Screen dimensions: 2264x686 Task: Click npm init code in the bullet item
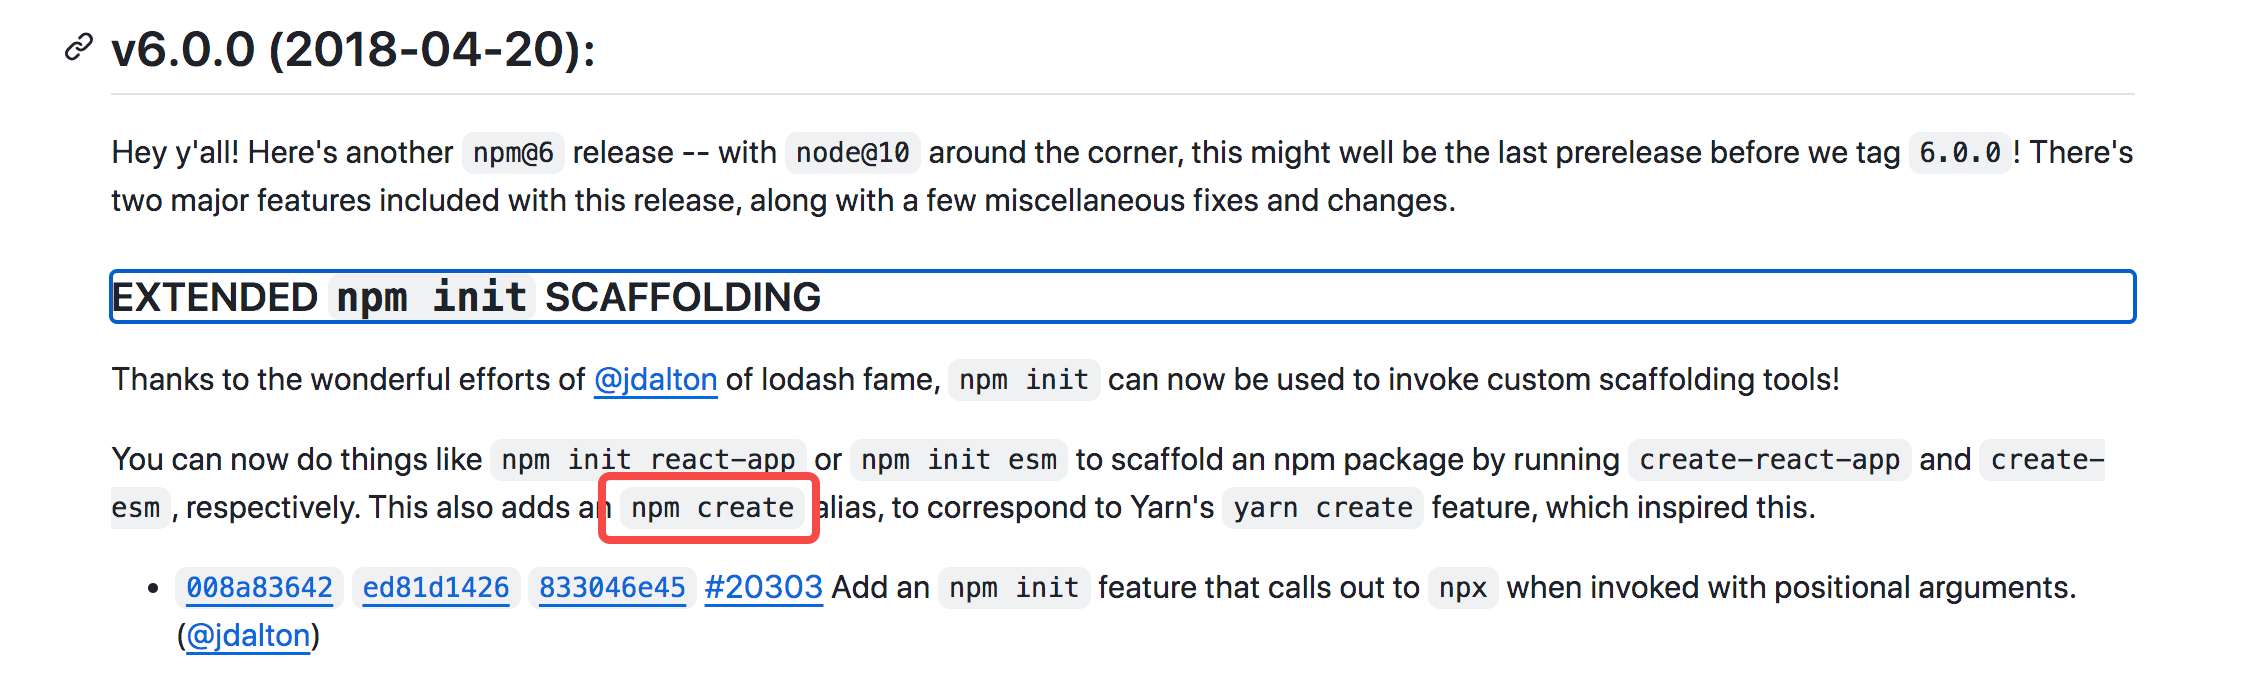[x=1014, y=588]
